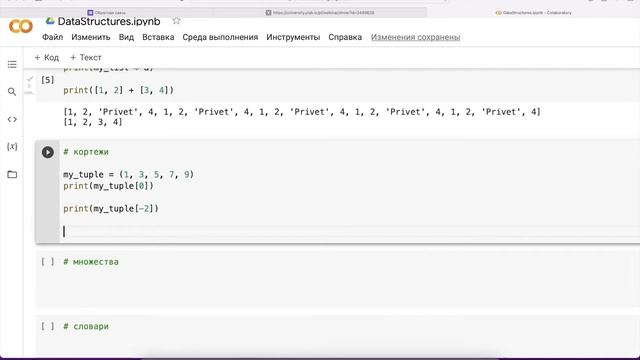Image resolution: width=640 pixels, height=360 pixels.
Task: Click the run bracket of the словари cell
Action: point(47,326)
